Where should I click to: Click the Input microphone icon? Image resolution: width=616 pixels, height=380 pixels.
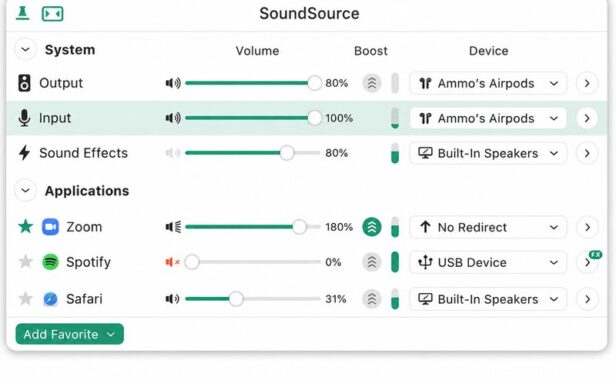(x=24, y=118)
